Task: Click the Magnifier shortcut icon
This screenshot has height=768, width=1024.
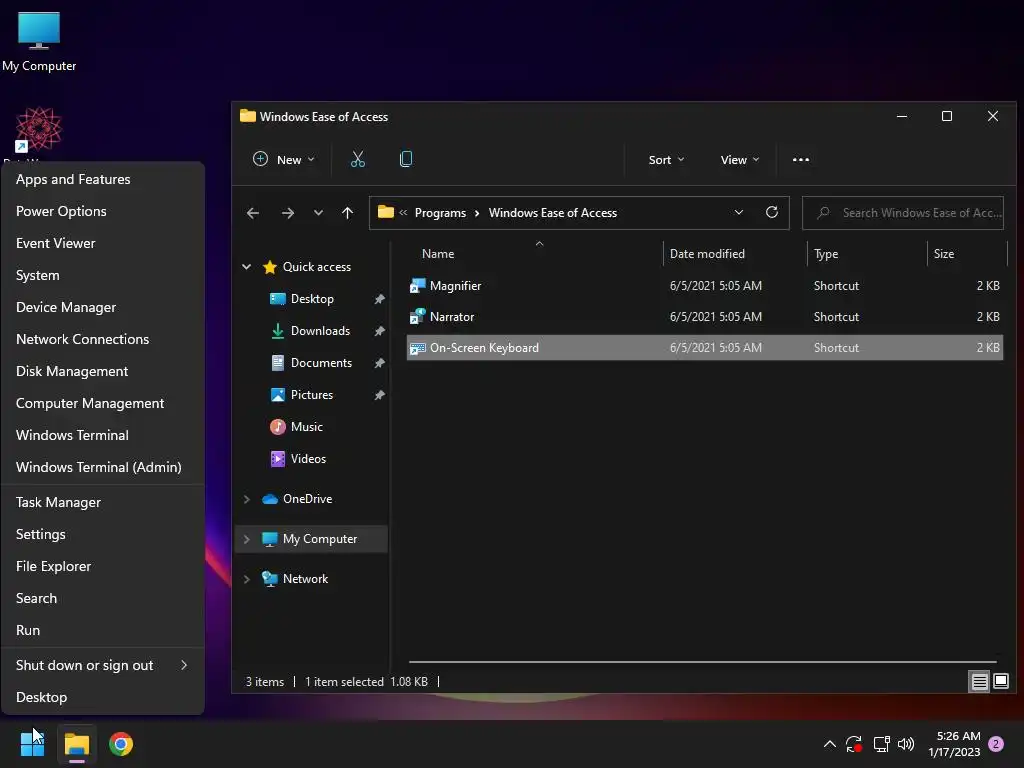Action: (417, 286)
